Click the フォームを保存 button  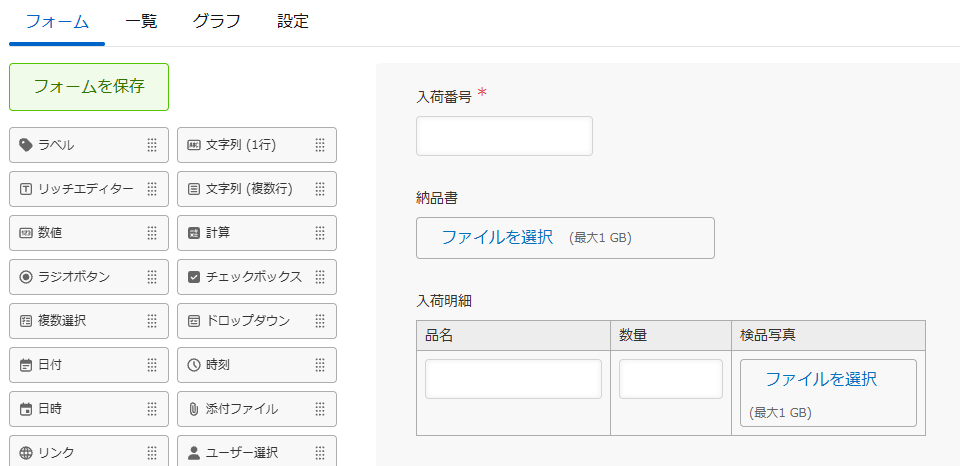89,87
